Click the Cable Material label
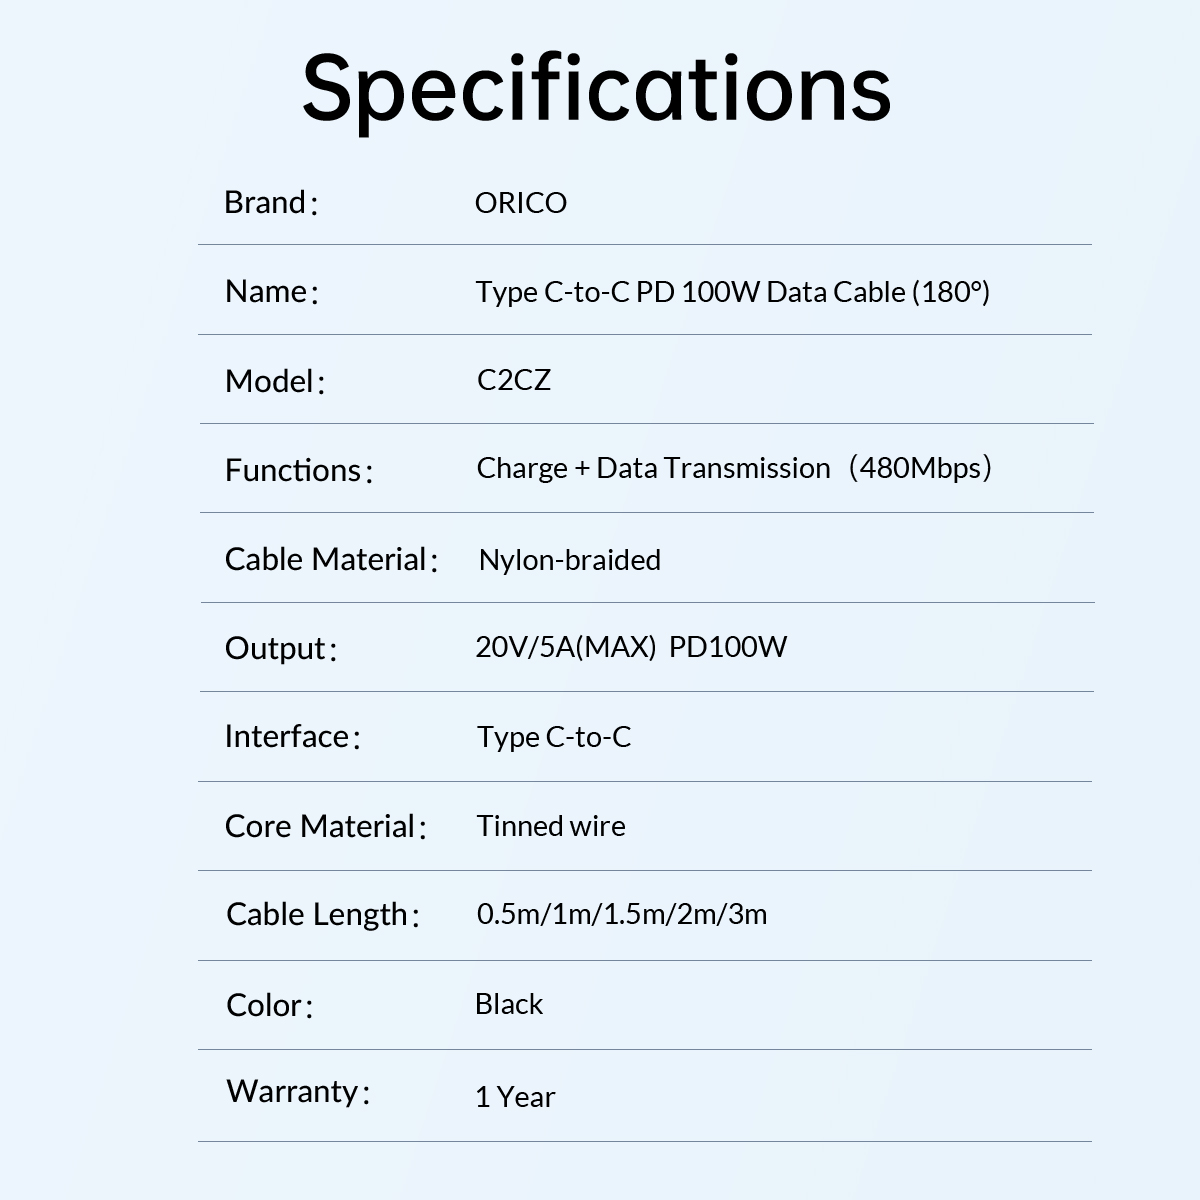1200x1200 pixels. pos(326,559)
